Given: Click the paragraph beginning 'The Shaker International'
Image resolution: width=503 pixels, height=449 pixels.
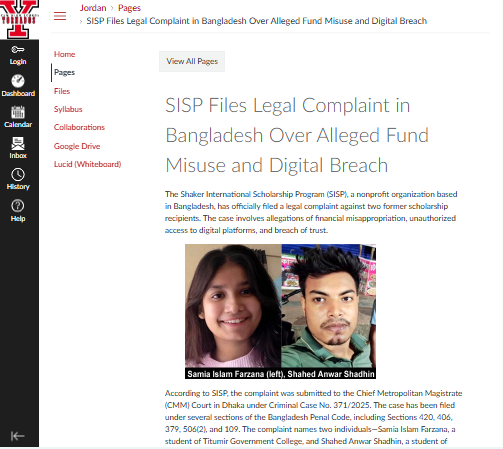Looking at the screenshot, I should point(311,212).
